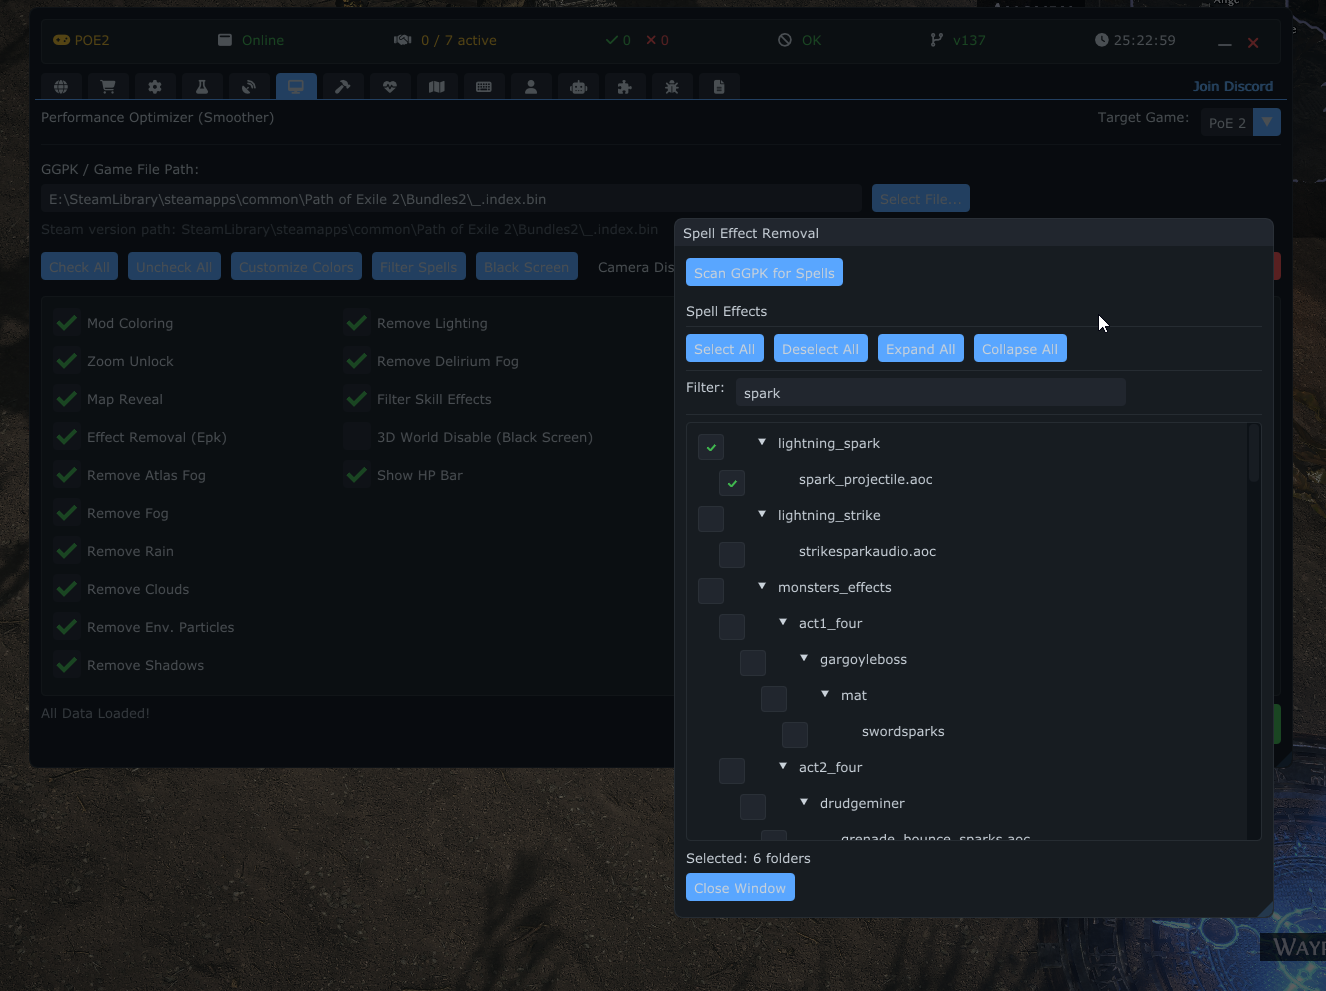Viewport: 1326px width, 991px height.
Task: Click the POE2 gamepad icon
Action: click(61, 40)
